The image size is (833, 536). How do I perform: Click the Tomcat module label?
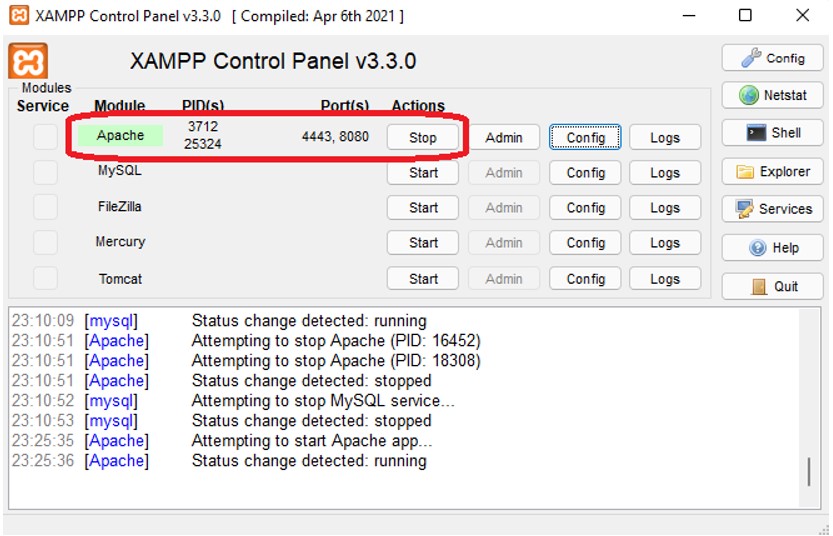(x=120, y=279)
